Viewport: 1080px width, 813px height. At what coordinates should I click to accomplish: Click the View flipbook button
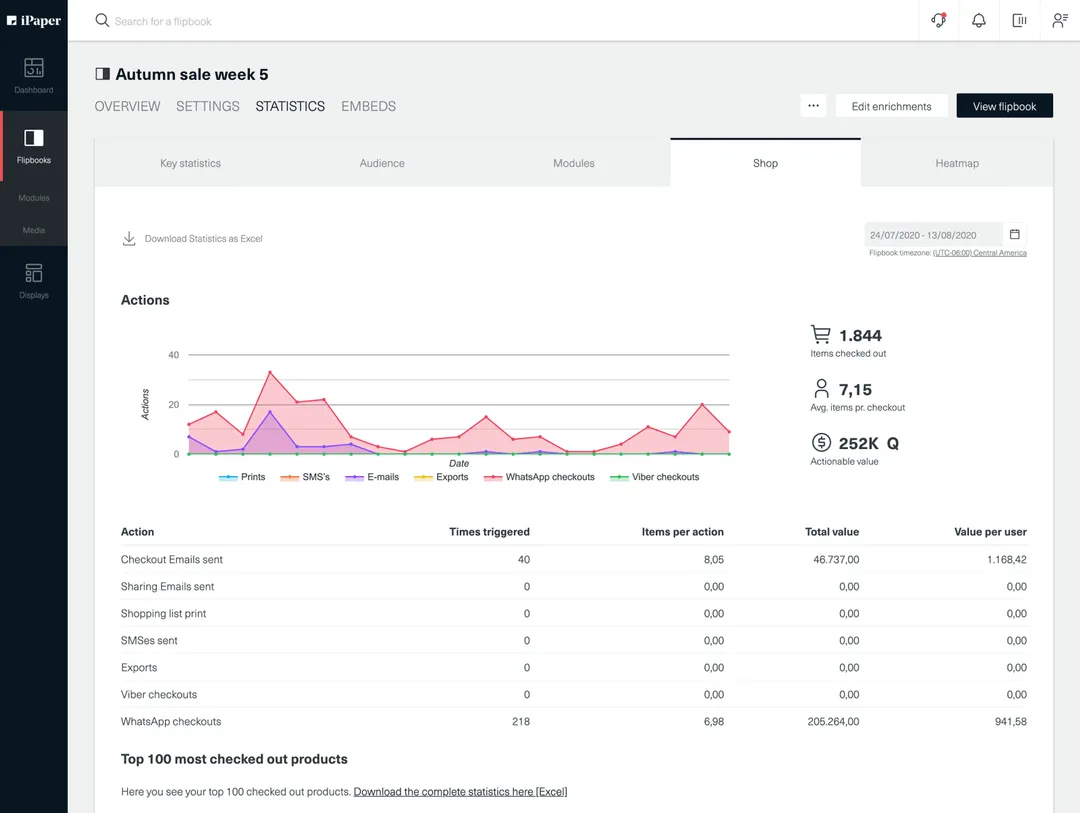coord(1004,105)
